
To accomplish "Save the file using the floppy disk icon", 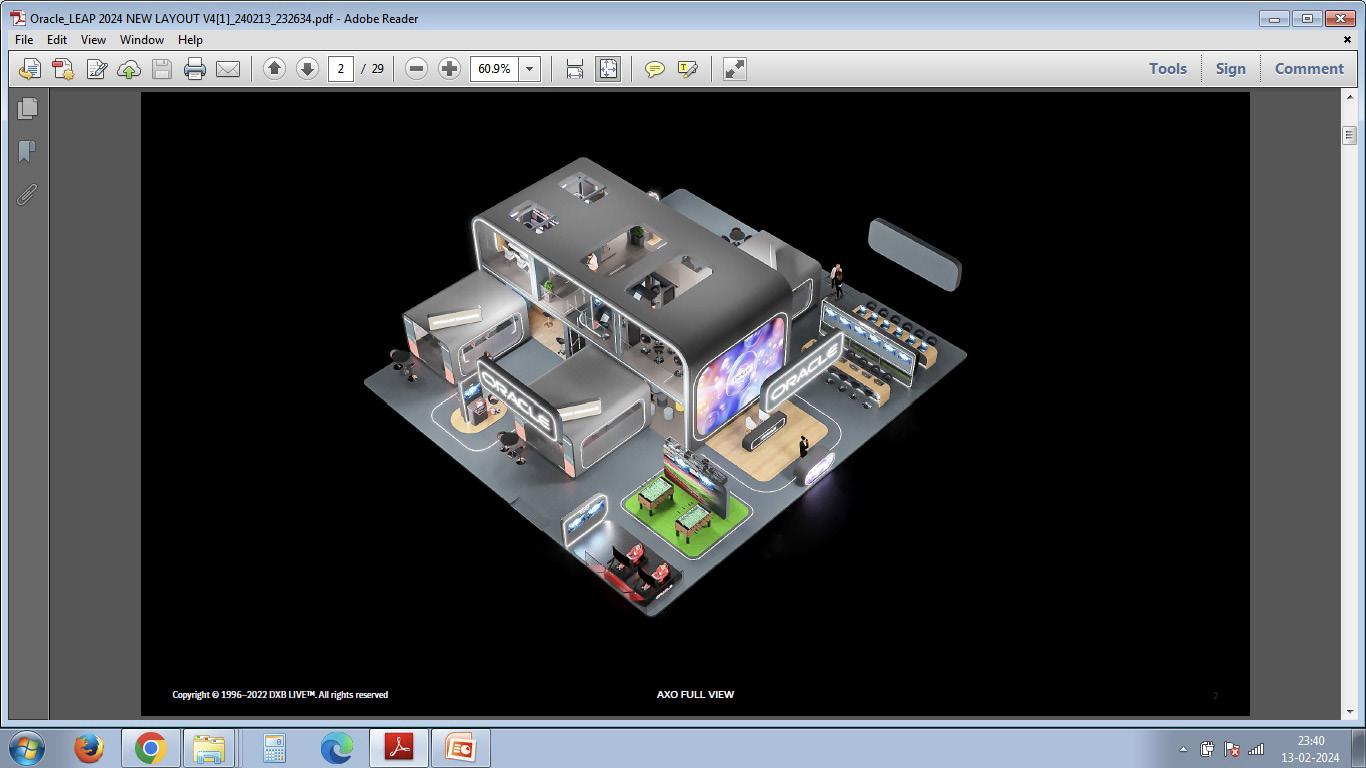I will 162,69.
